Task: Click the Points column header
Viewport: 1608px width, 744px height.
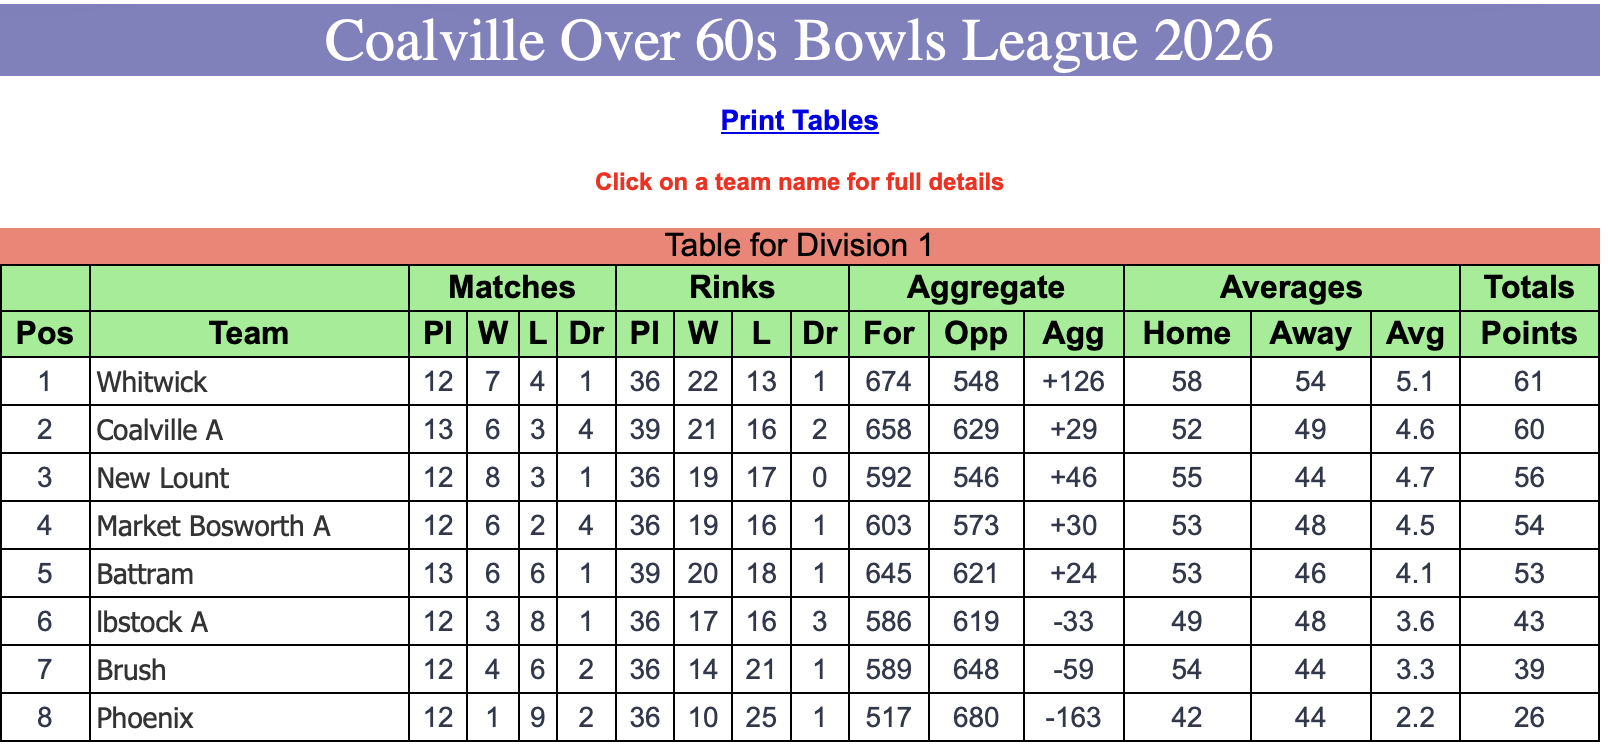Action: (1529, 334)
